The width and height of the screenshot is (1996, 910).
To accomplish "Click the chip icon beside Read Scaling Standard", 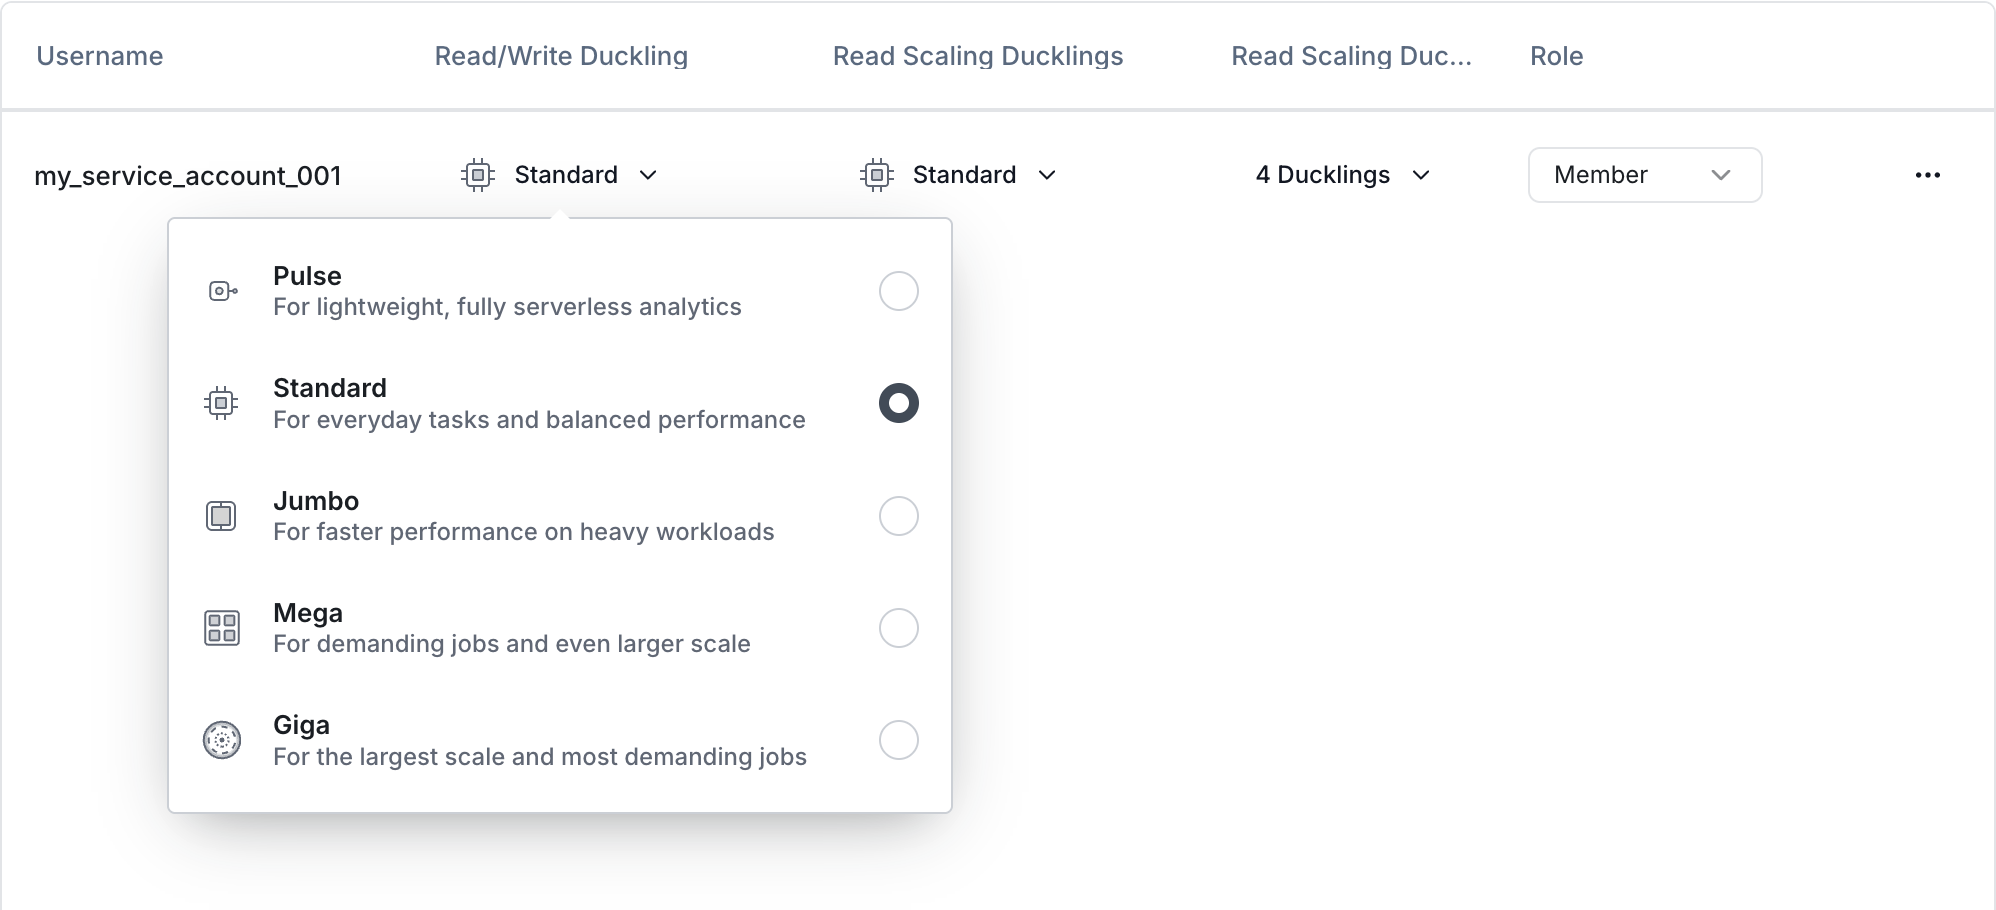I will pyautogui.click(x=877, y=174).
